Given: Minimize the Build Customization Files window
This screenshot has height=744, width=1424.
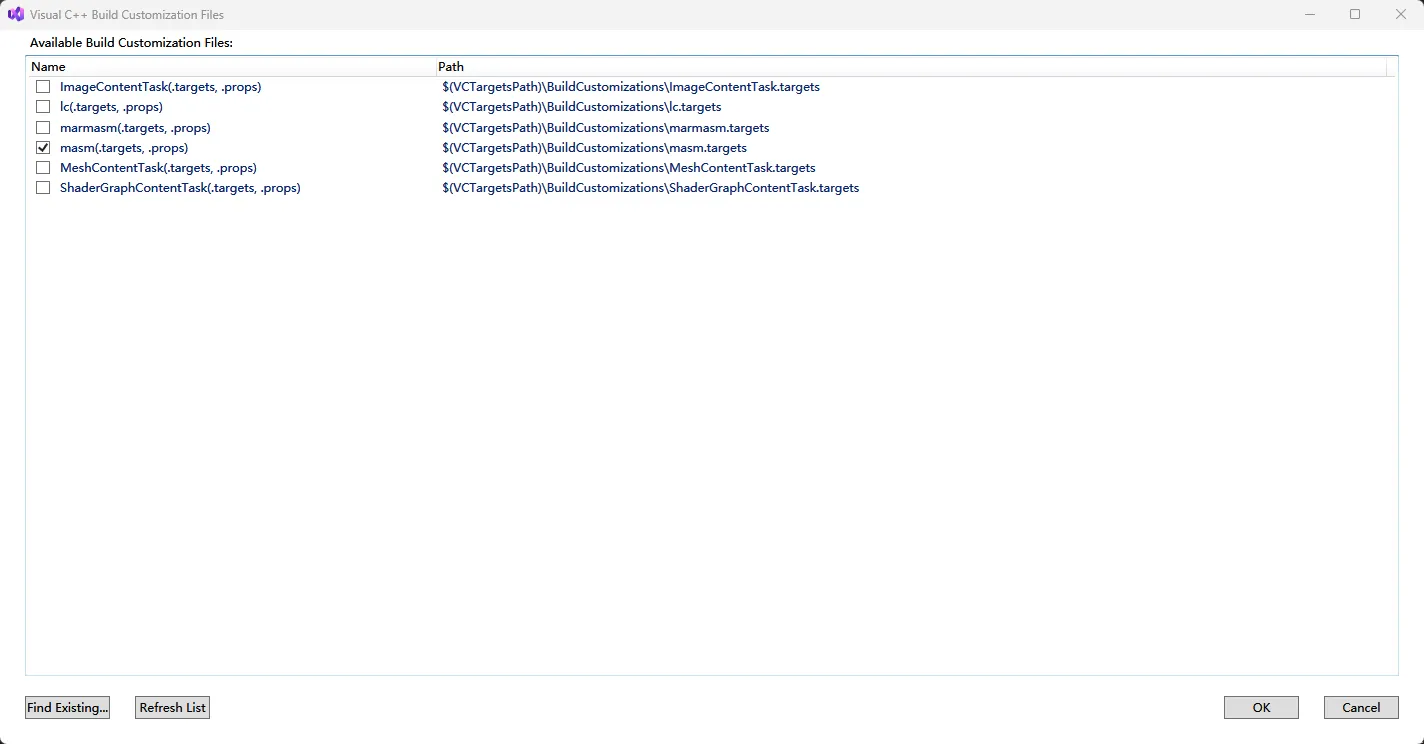Looking at the screenshot, I should click(1310, 14).
